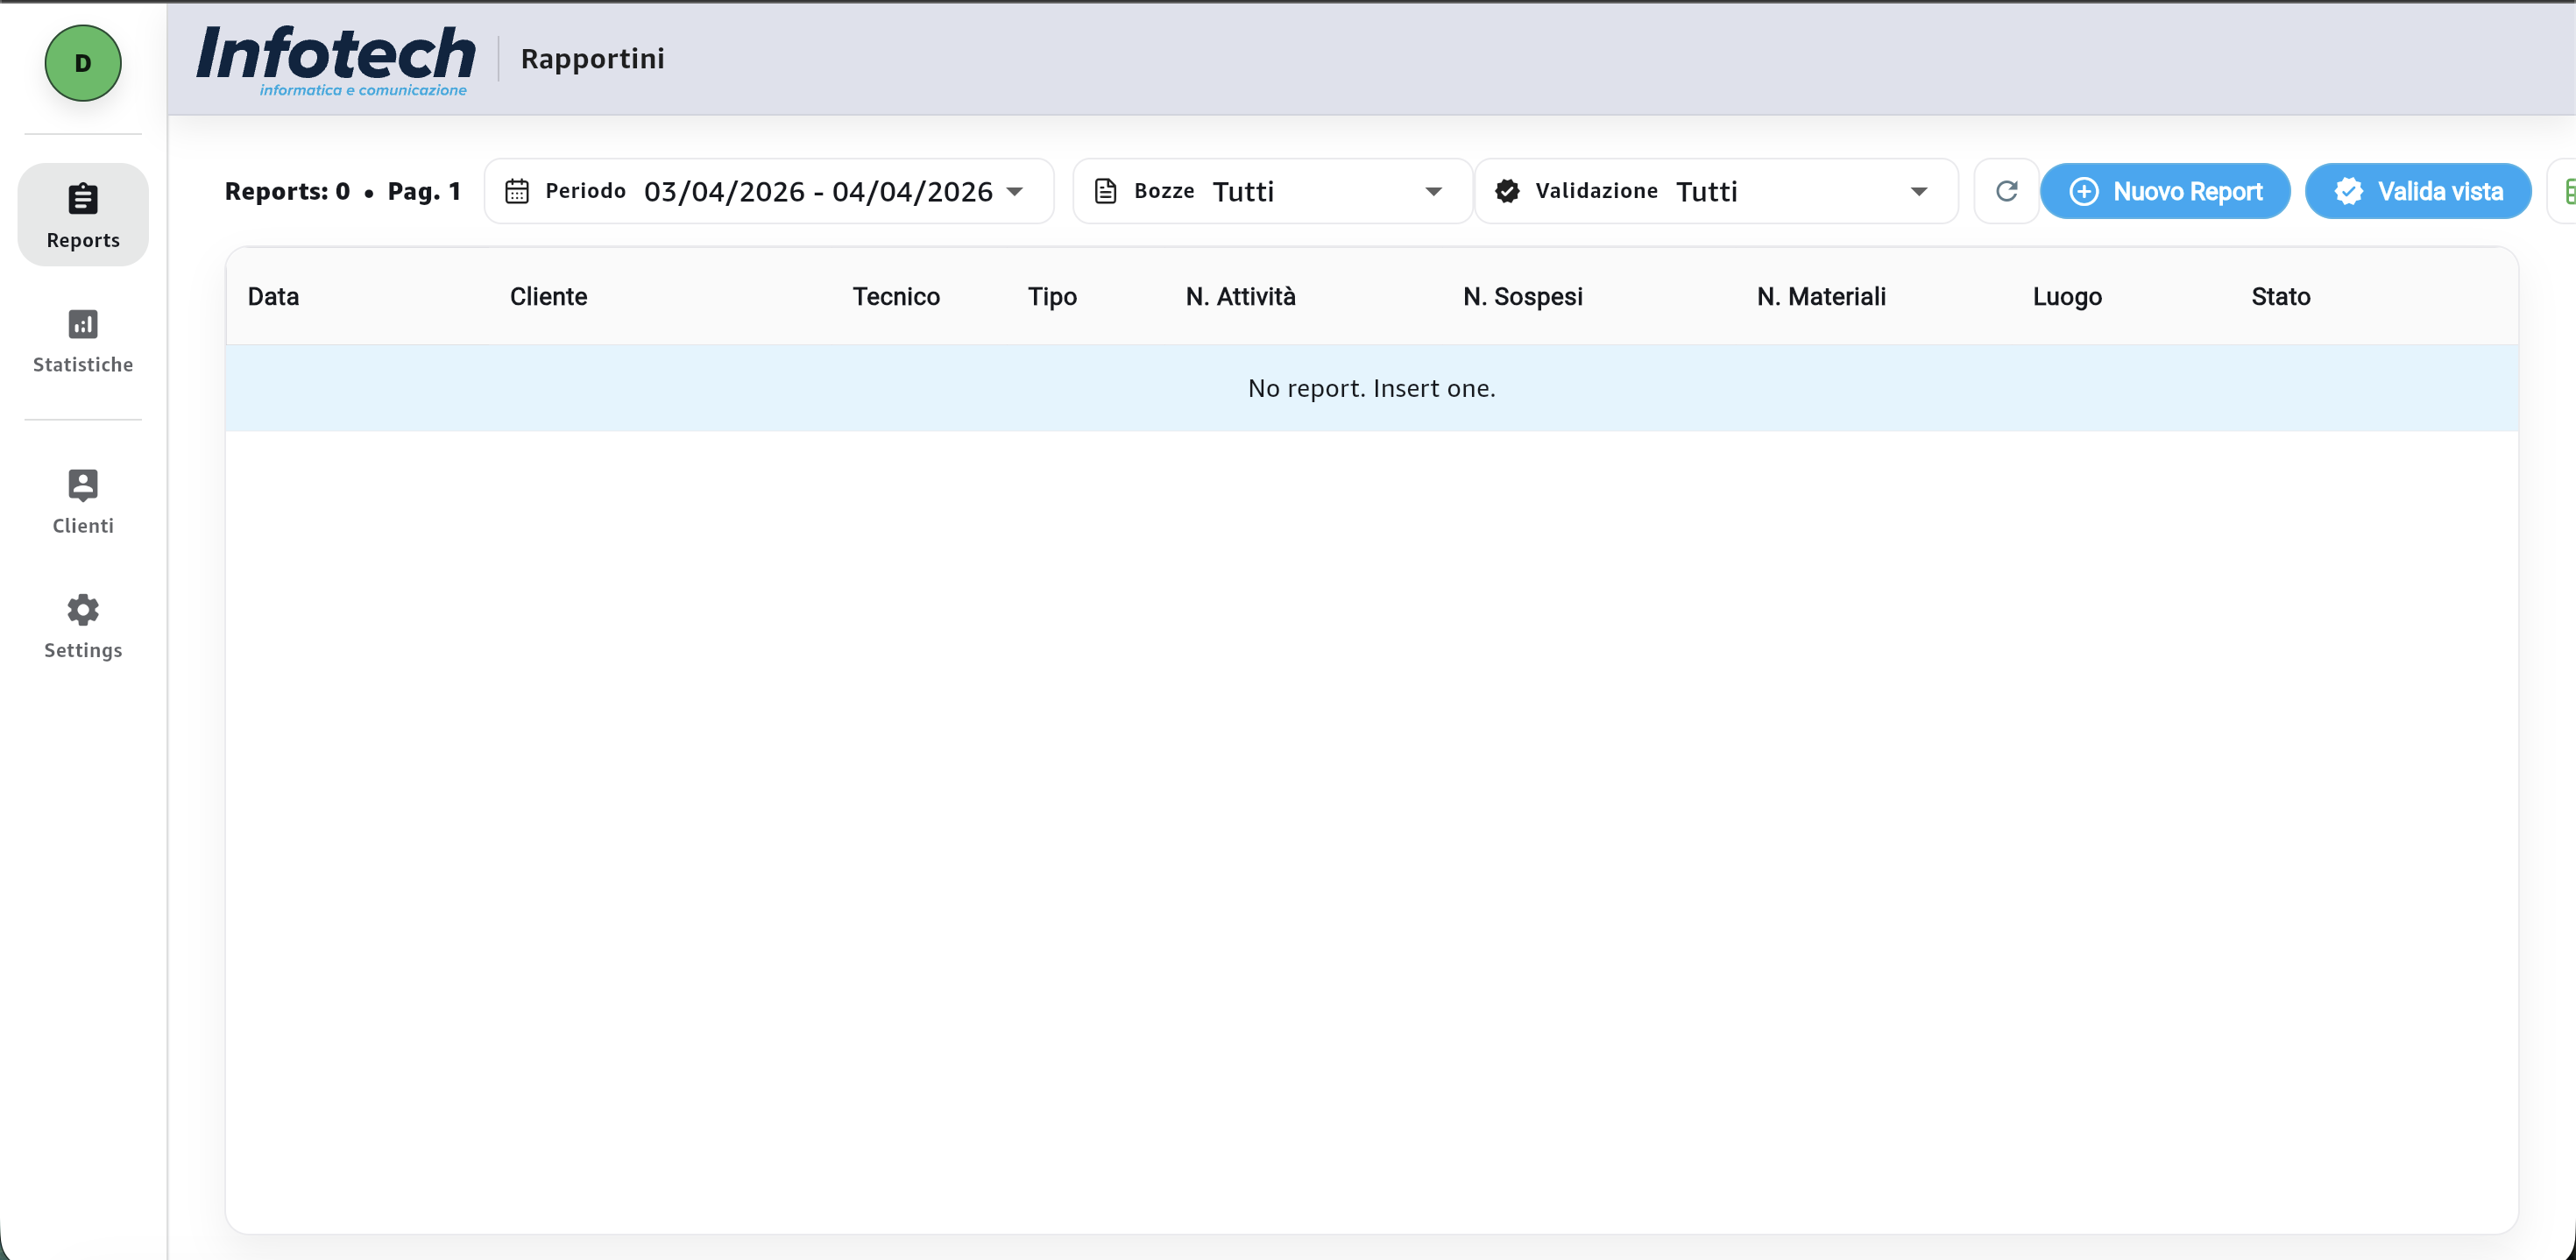Go to the Clienti sidebar section
The image size is (2576, 1260).
coord(83,501)
